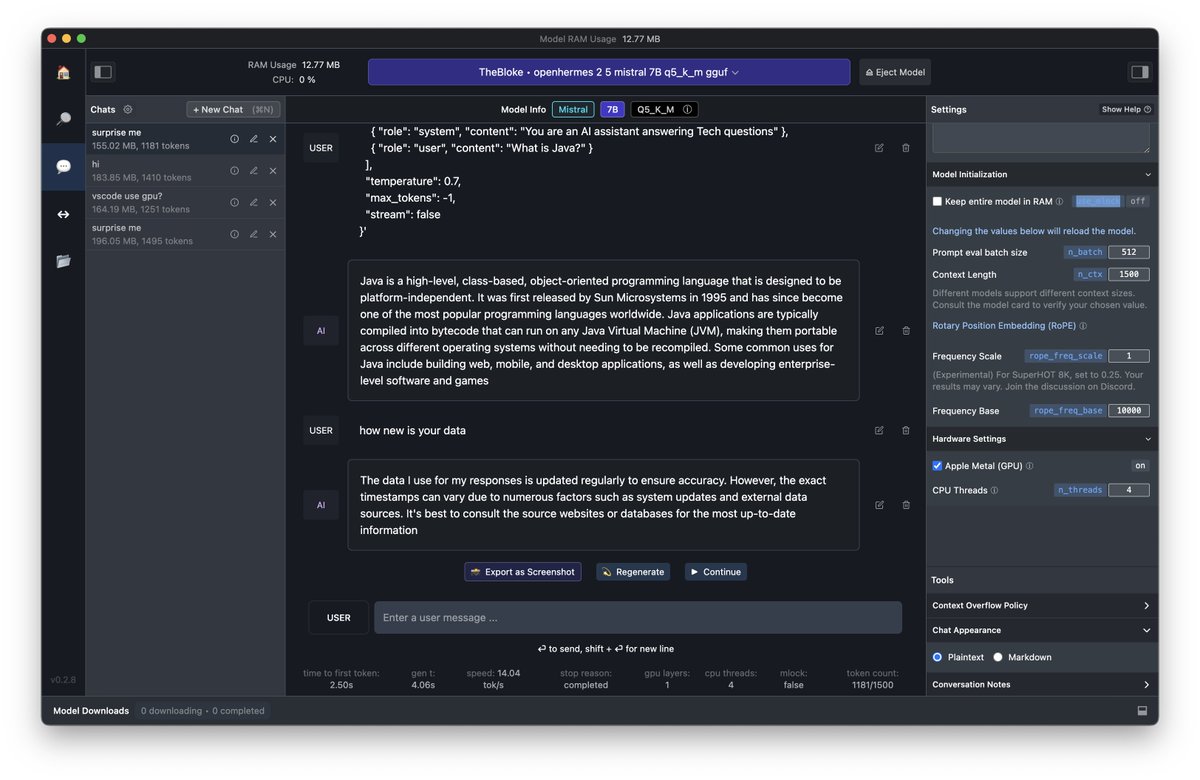Click the rope_freq_base field 10000

click(1129, 411)
